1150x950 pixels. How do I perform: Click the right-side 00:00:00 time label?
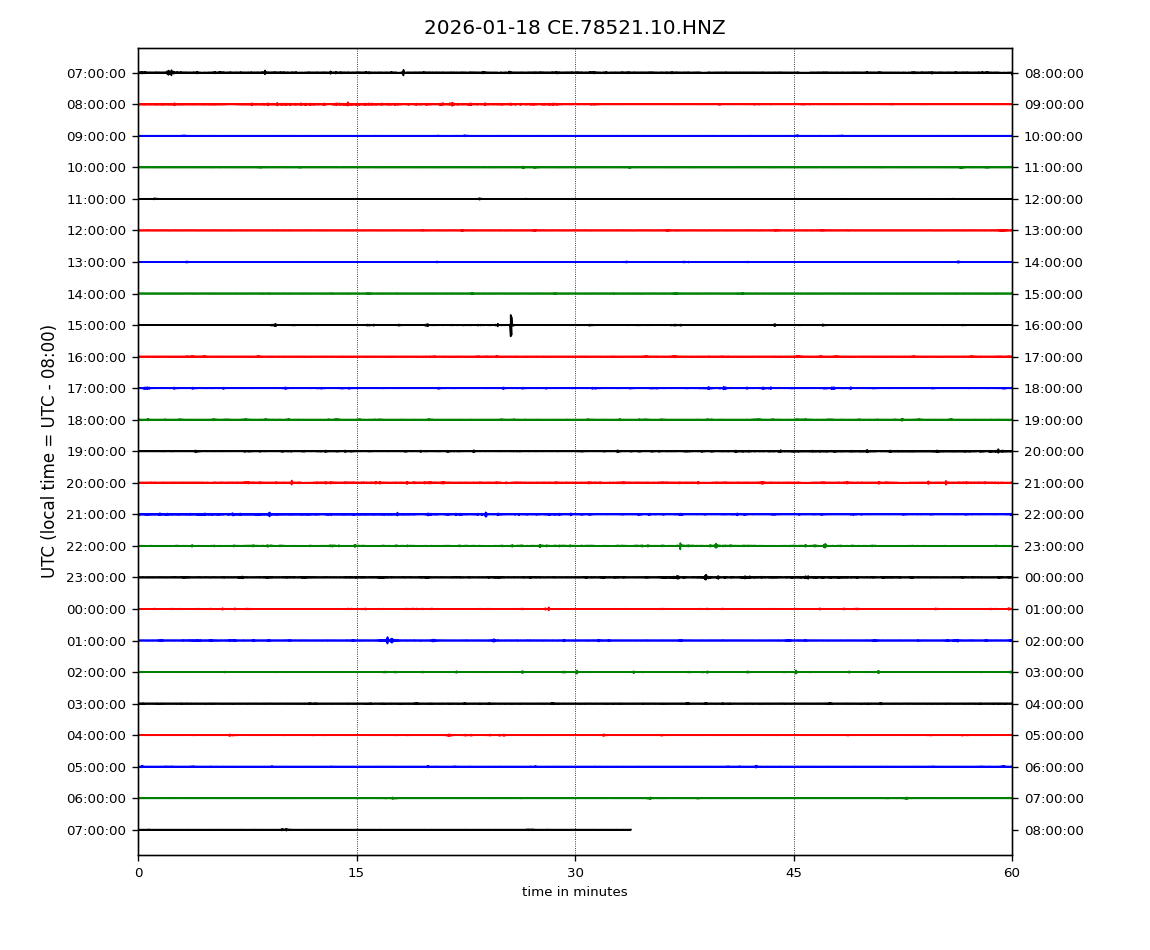point(1053,578)
